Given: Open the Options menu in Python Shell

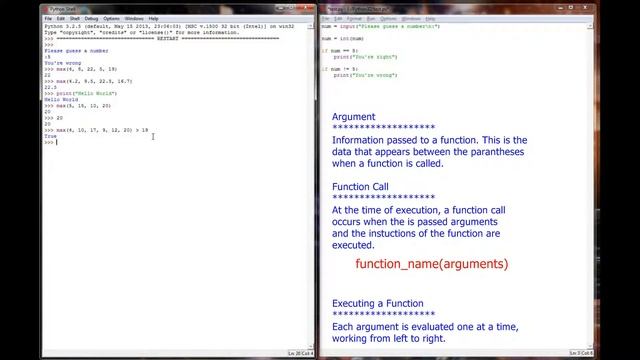Looking at the screenshot, I should point(111,19).
